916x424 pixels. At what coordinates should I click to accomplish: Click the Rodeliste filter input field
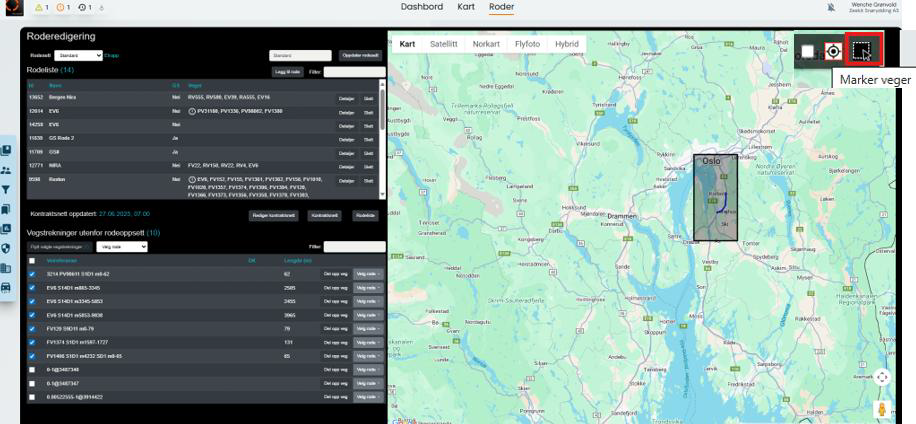tap(354, 72)
